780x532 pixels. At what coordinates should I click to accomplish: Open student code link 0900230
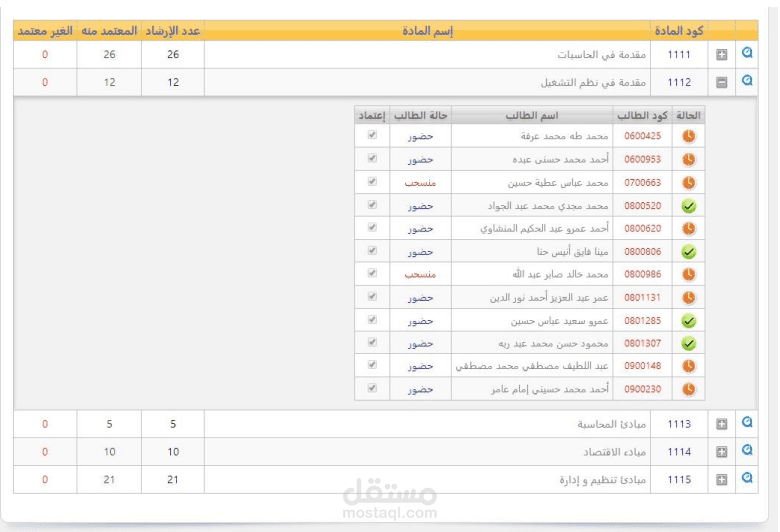click(x=643, y=389)
